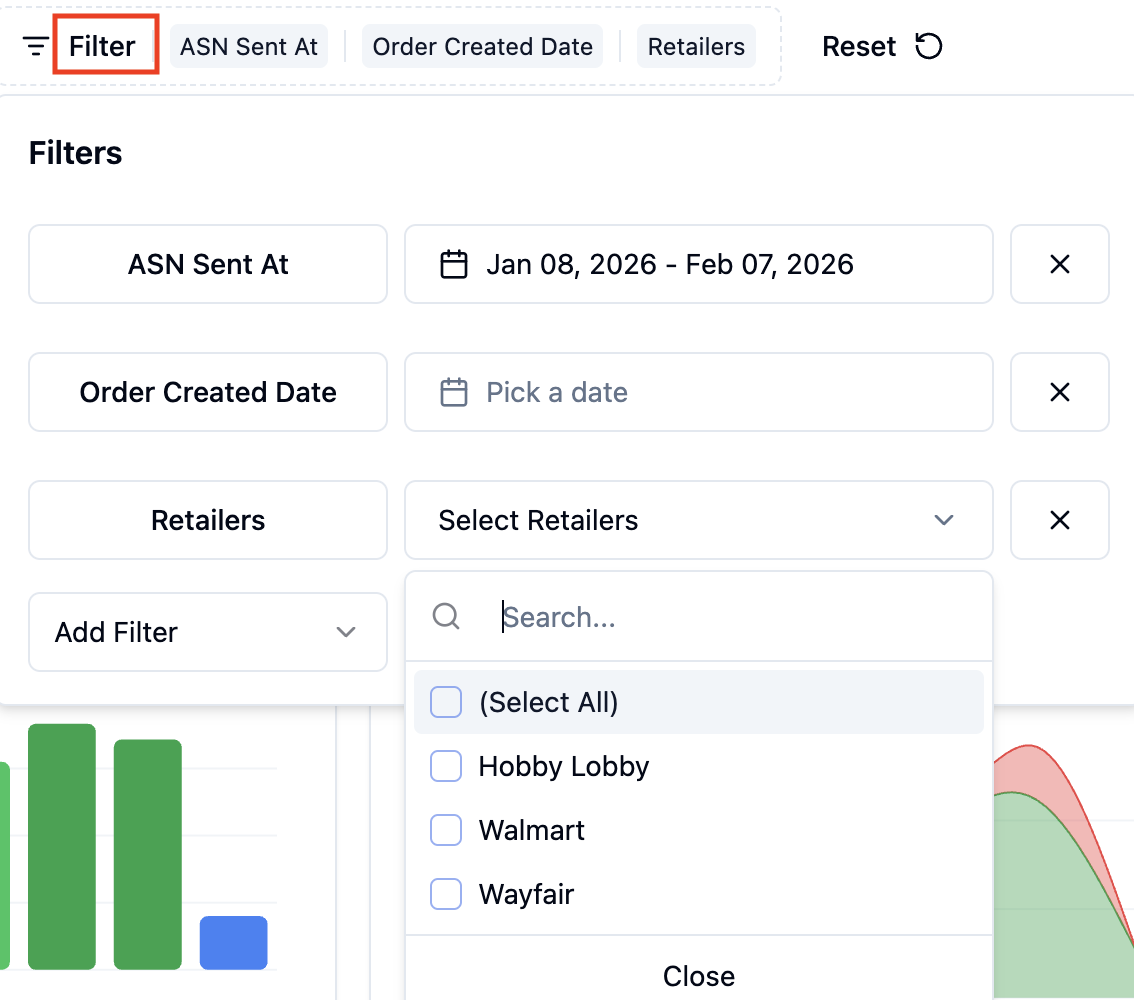Click the magnifier icon in retailer search
1134x1000 pixels.
coord(446,617)
